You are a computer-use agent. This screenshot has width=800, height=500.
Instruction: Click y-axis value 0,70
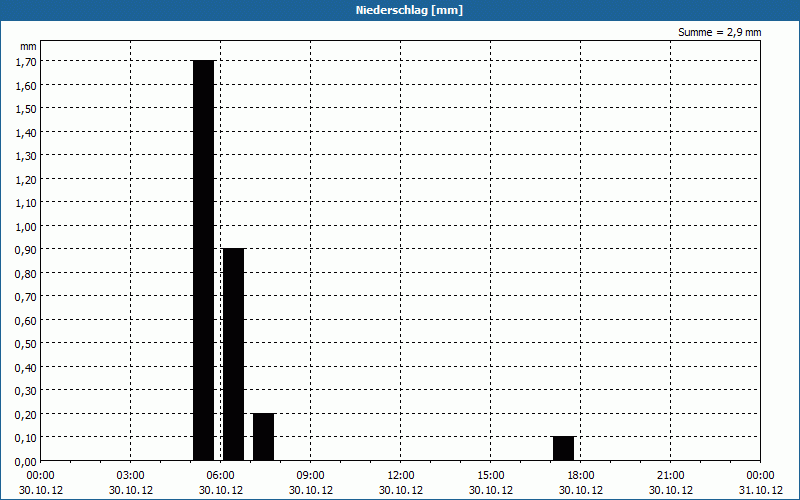(x=26, y=297)
